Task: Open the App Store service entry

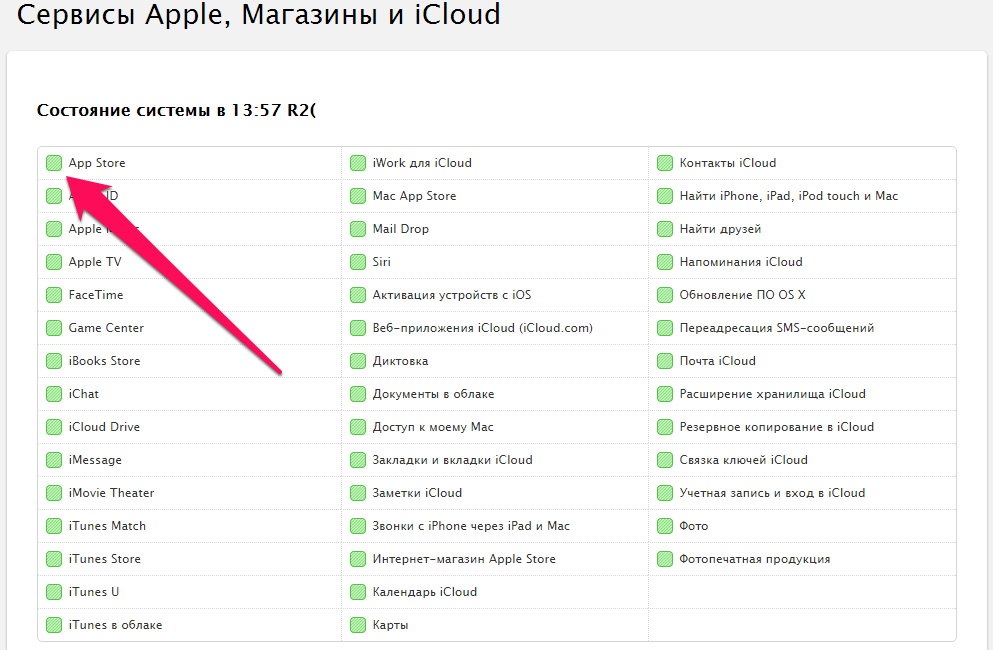Action: [97, 163]
